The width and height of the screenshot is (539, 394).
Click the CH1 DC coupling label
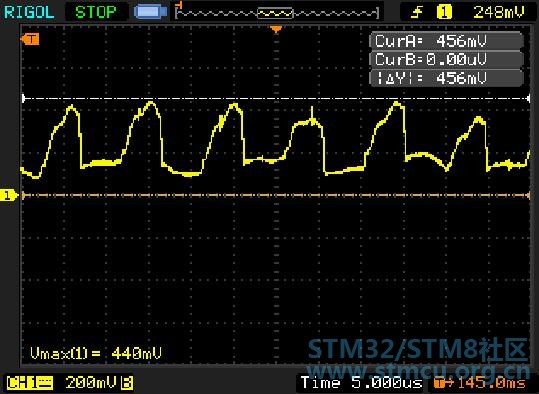point(30,383)
